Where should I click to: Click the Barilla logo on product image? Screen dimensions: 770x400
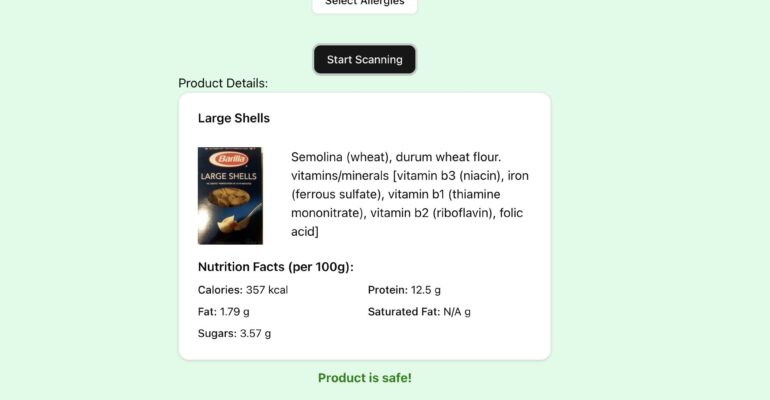click(230, 159)
